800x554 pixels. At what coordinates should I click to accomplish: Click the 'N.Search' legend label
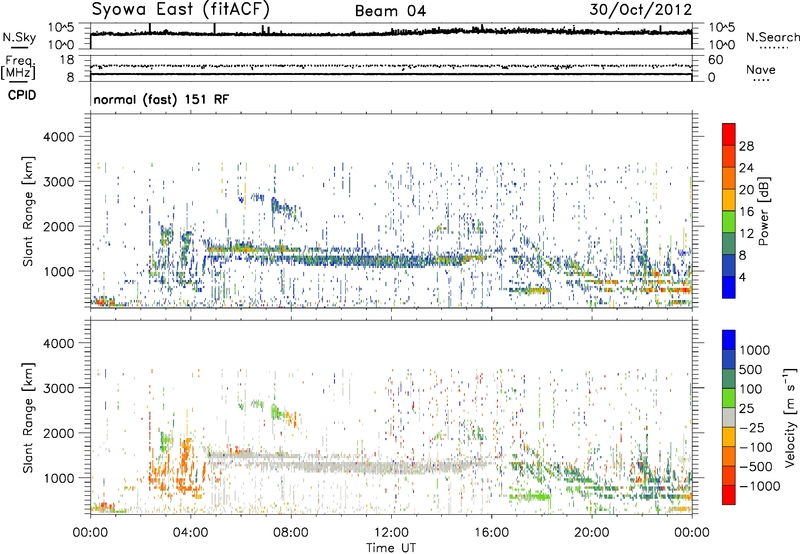(773, 37)
